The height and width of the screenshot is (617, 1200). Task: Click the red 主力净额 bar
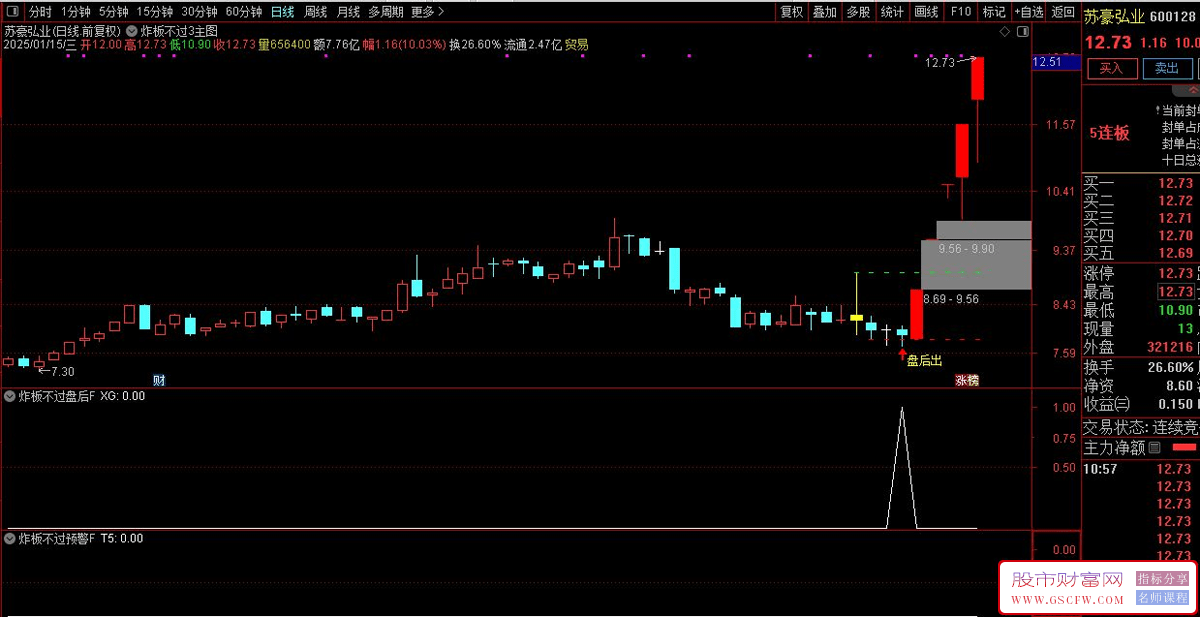pyautogui.click(x=1184, y=448)
